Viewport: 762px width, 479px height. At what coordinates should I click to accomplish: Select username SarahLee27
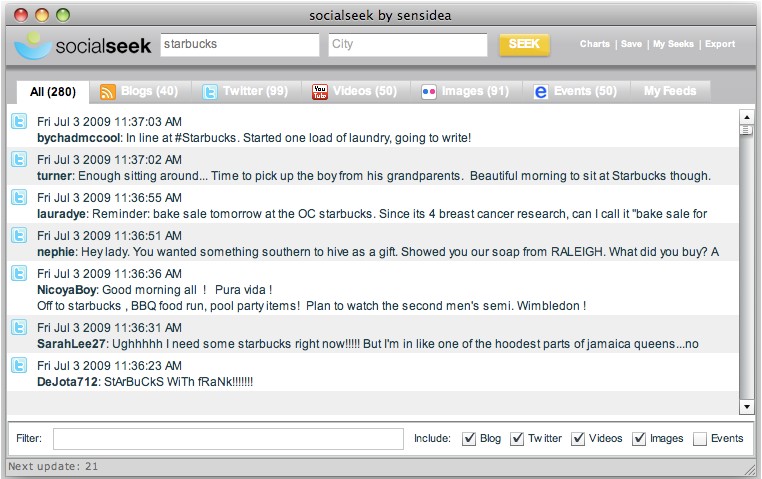tap(71, 343)
